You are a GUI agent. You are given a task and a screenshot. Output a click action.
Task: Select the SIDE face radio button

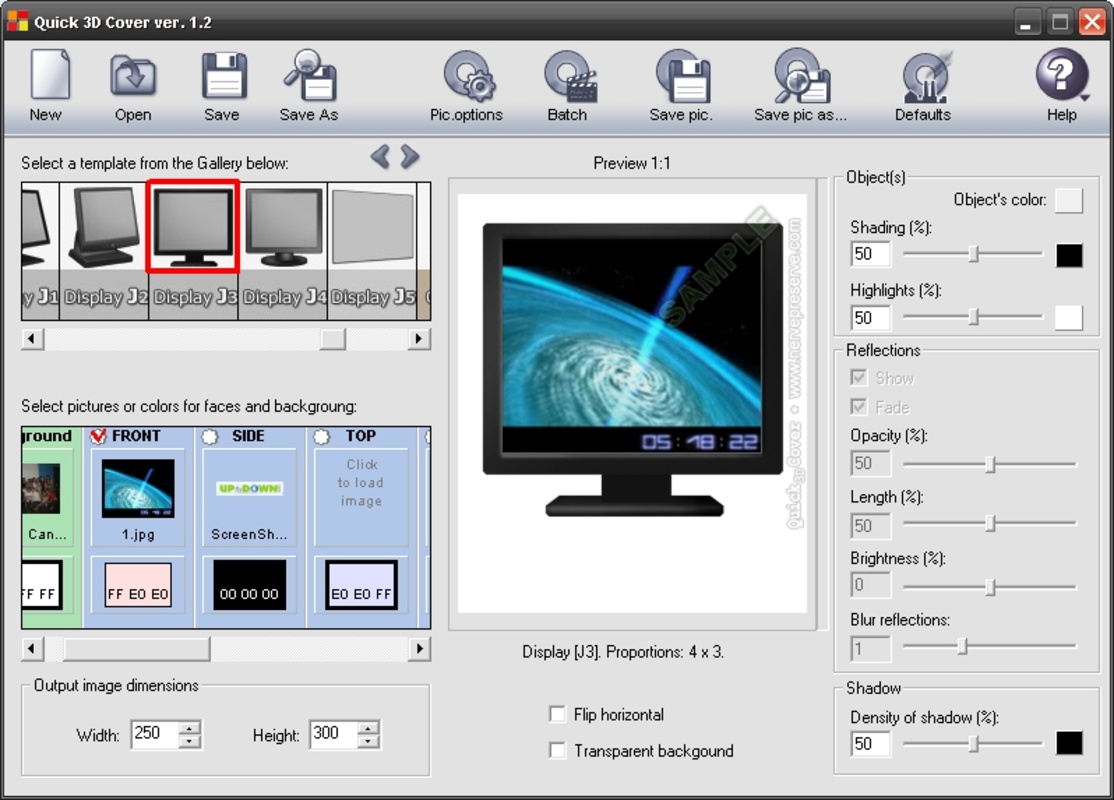point(210,436)
